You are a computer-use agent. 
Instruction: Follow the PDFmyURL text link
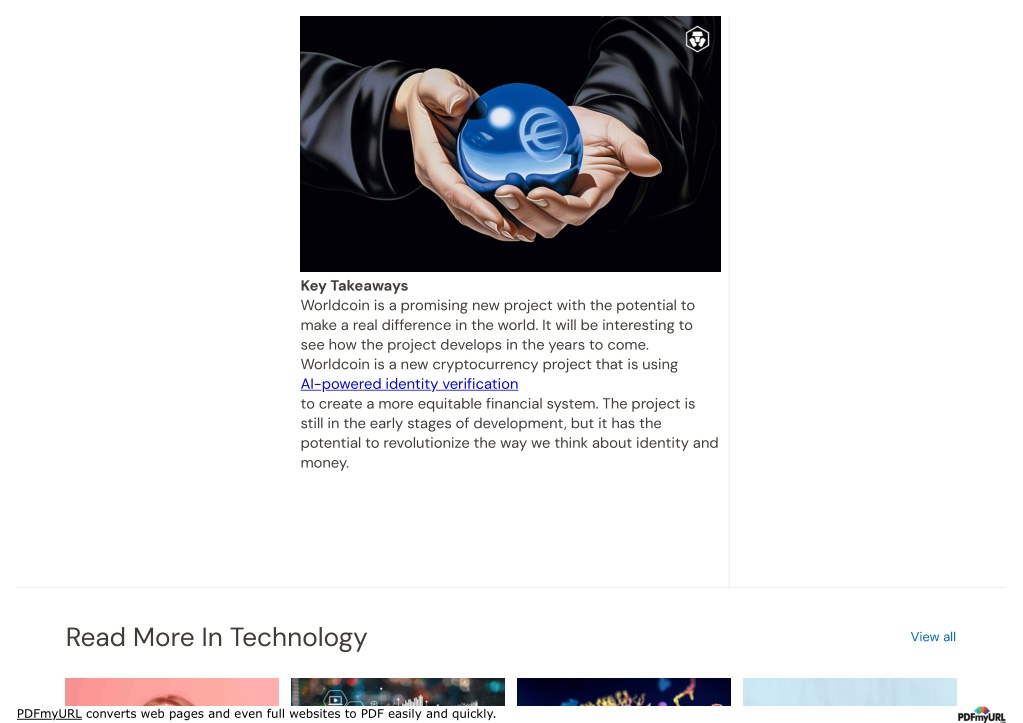coord(49,714)
